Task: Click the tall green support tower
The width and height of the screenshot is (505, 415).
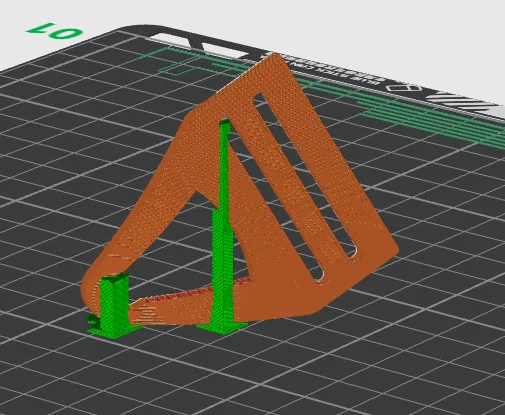Action: [223, 227]
